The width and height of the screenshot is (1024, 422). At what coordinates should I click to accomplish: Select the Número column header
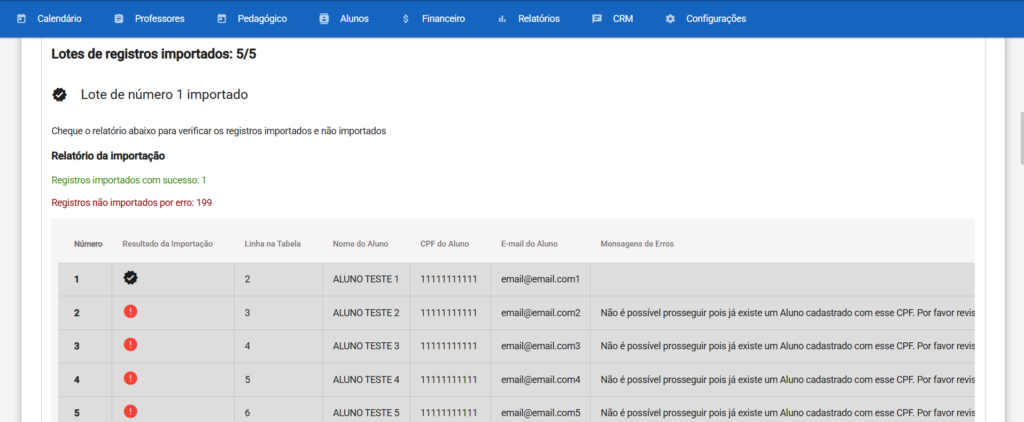click(88, 244)
